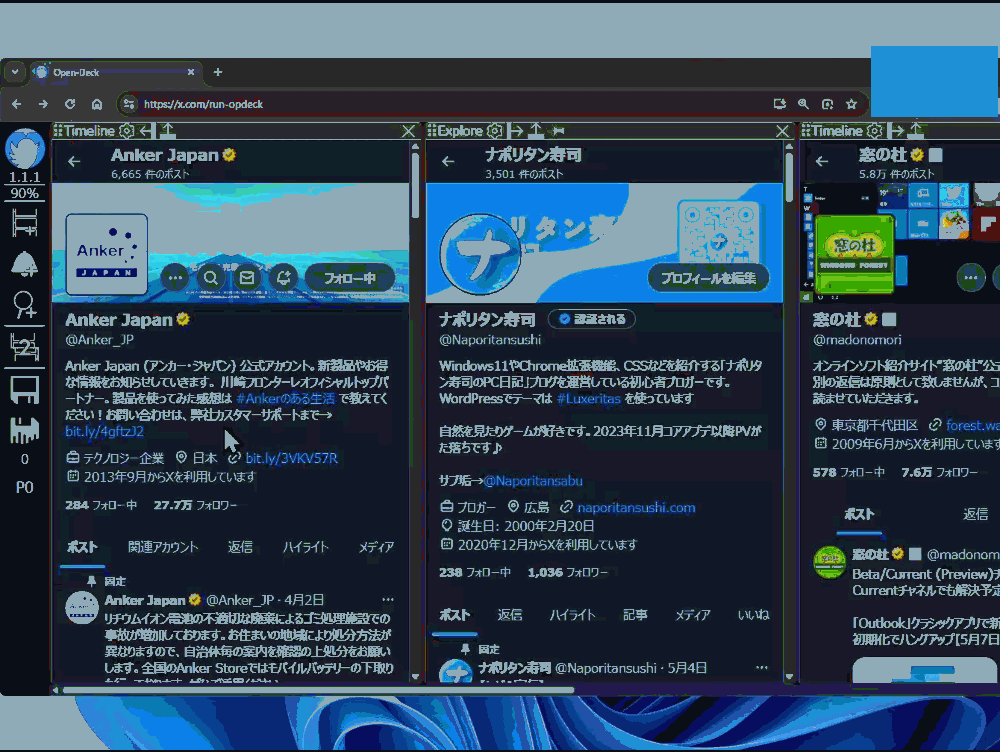Open more options ellipsis on Anker Japan profile
The image size is (1000, 752).
click(x=175, y=278)
